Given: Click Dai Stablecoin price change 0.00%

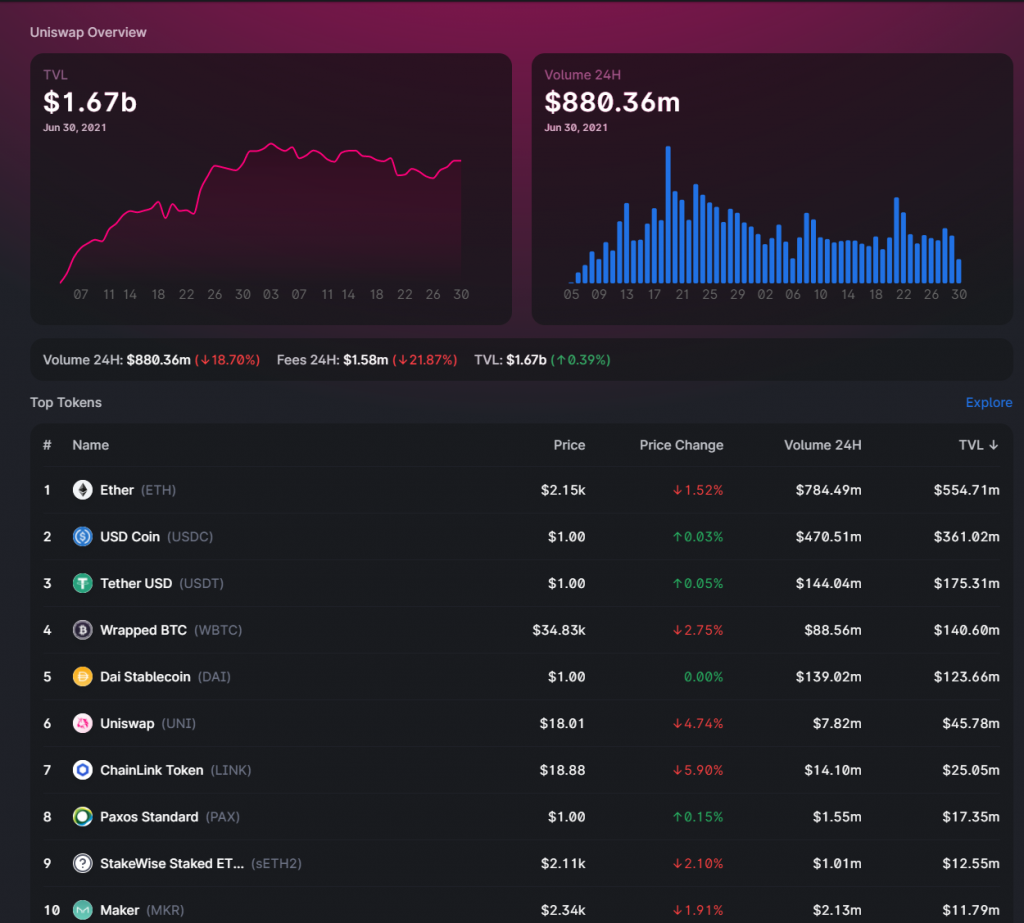Looking at the screenshot, I should pos(703,676).
